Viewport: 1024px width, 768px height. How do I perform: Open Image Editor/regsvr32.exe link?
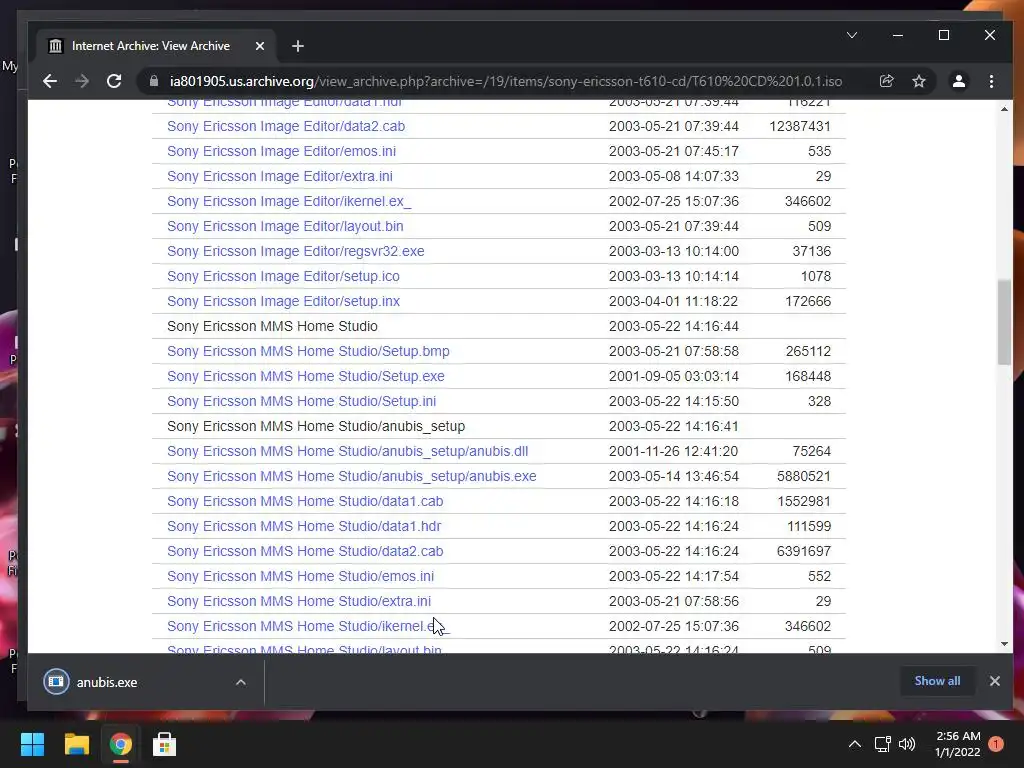point(295,251)
